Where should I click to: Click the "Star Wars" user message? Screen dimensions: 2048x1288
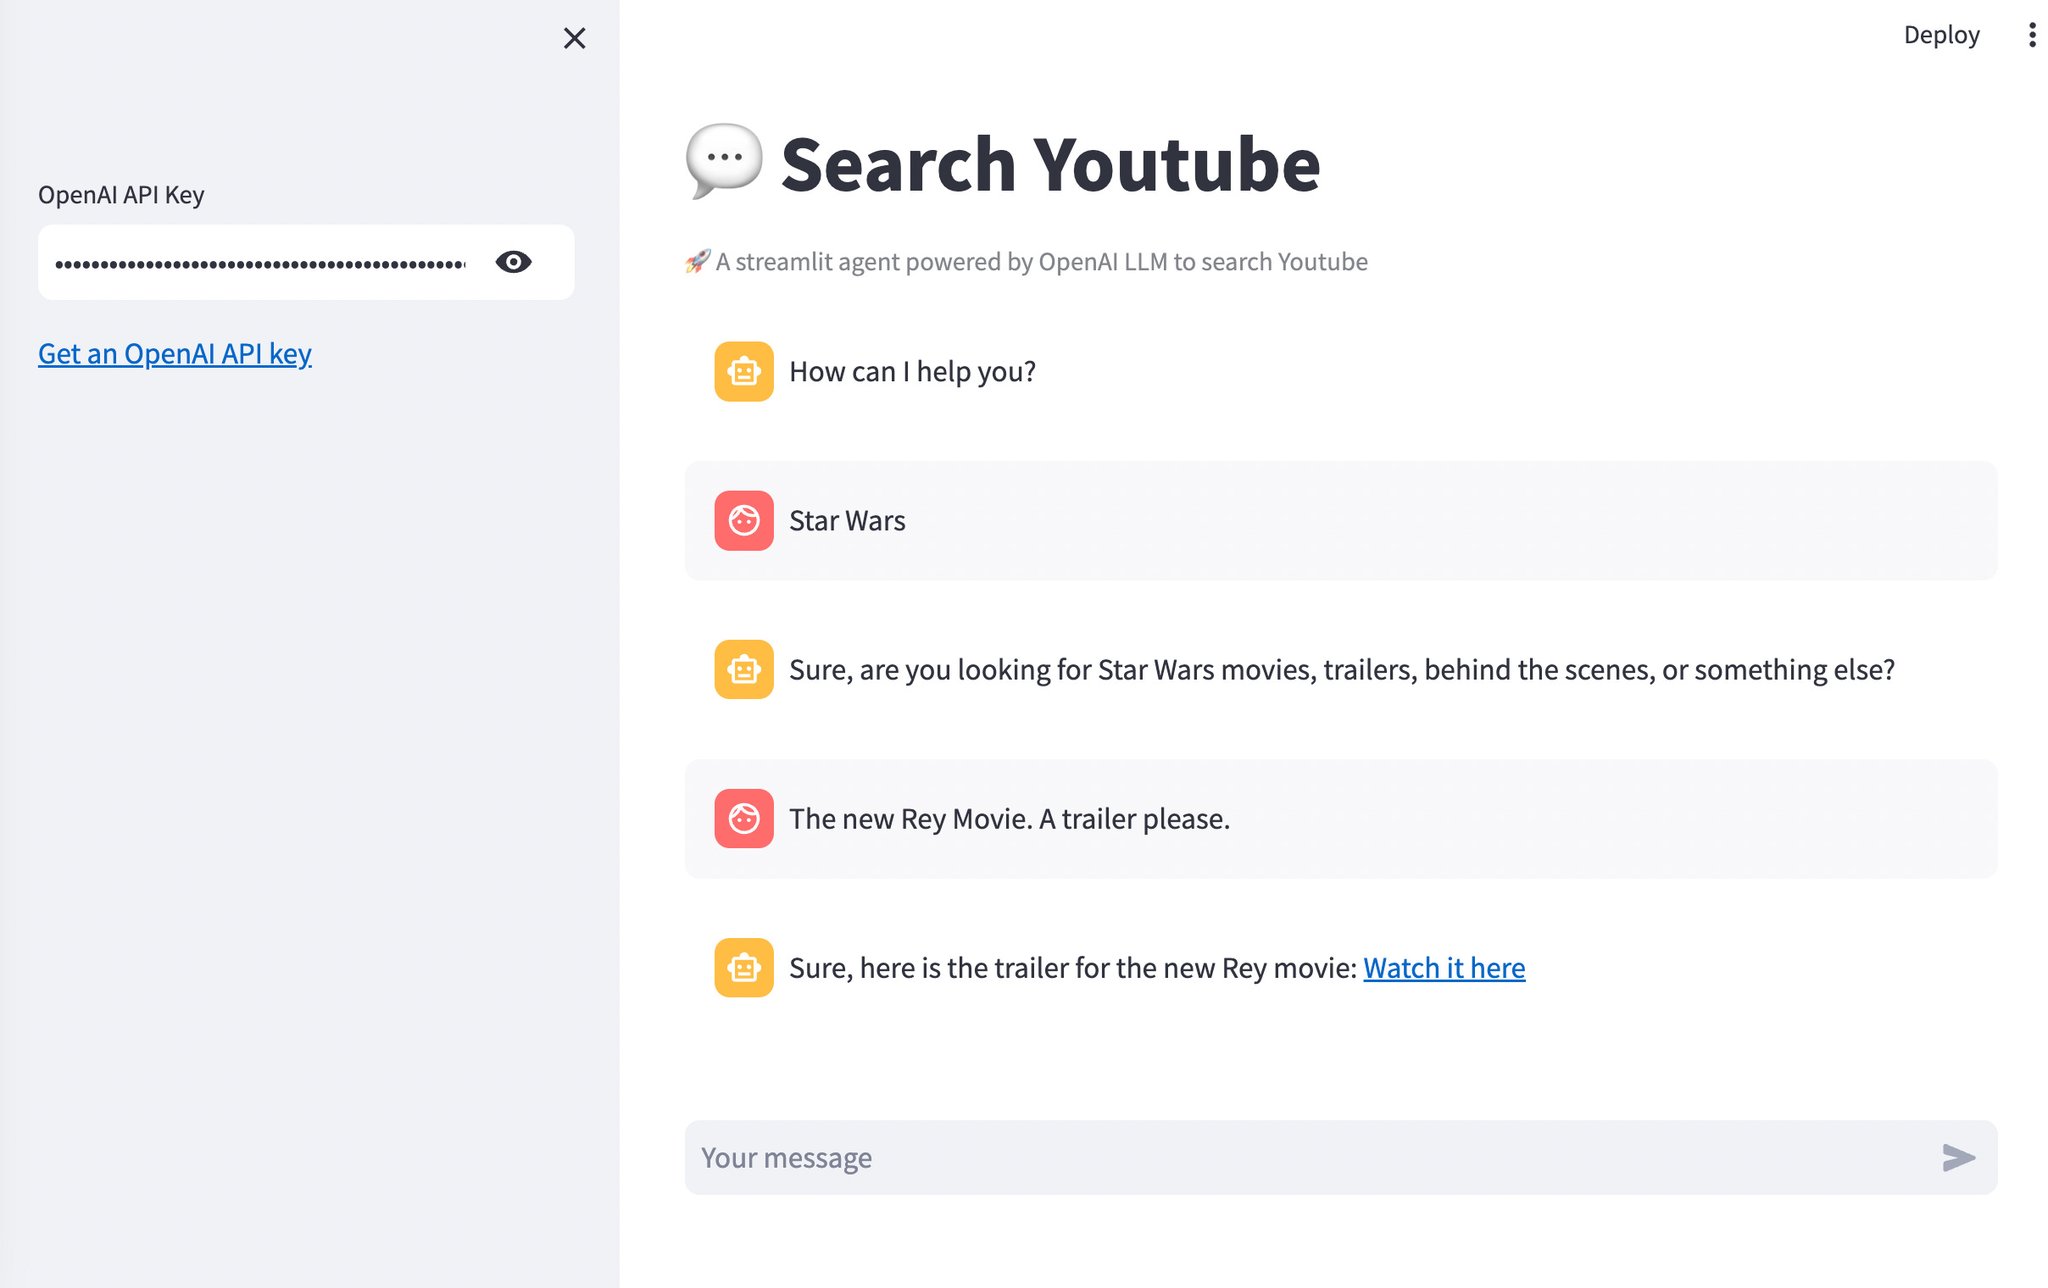(x=847, y=521)
